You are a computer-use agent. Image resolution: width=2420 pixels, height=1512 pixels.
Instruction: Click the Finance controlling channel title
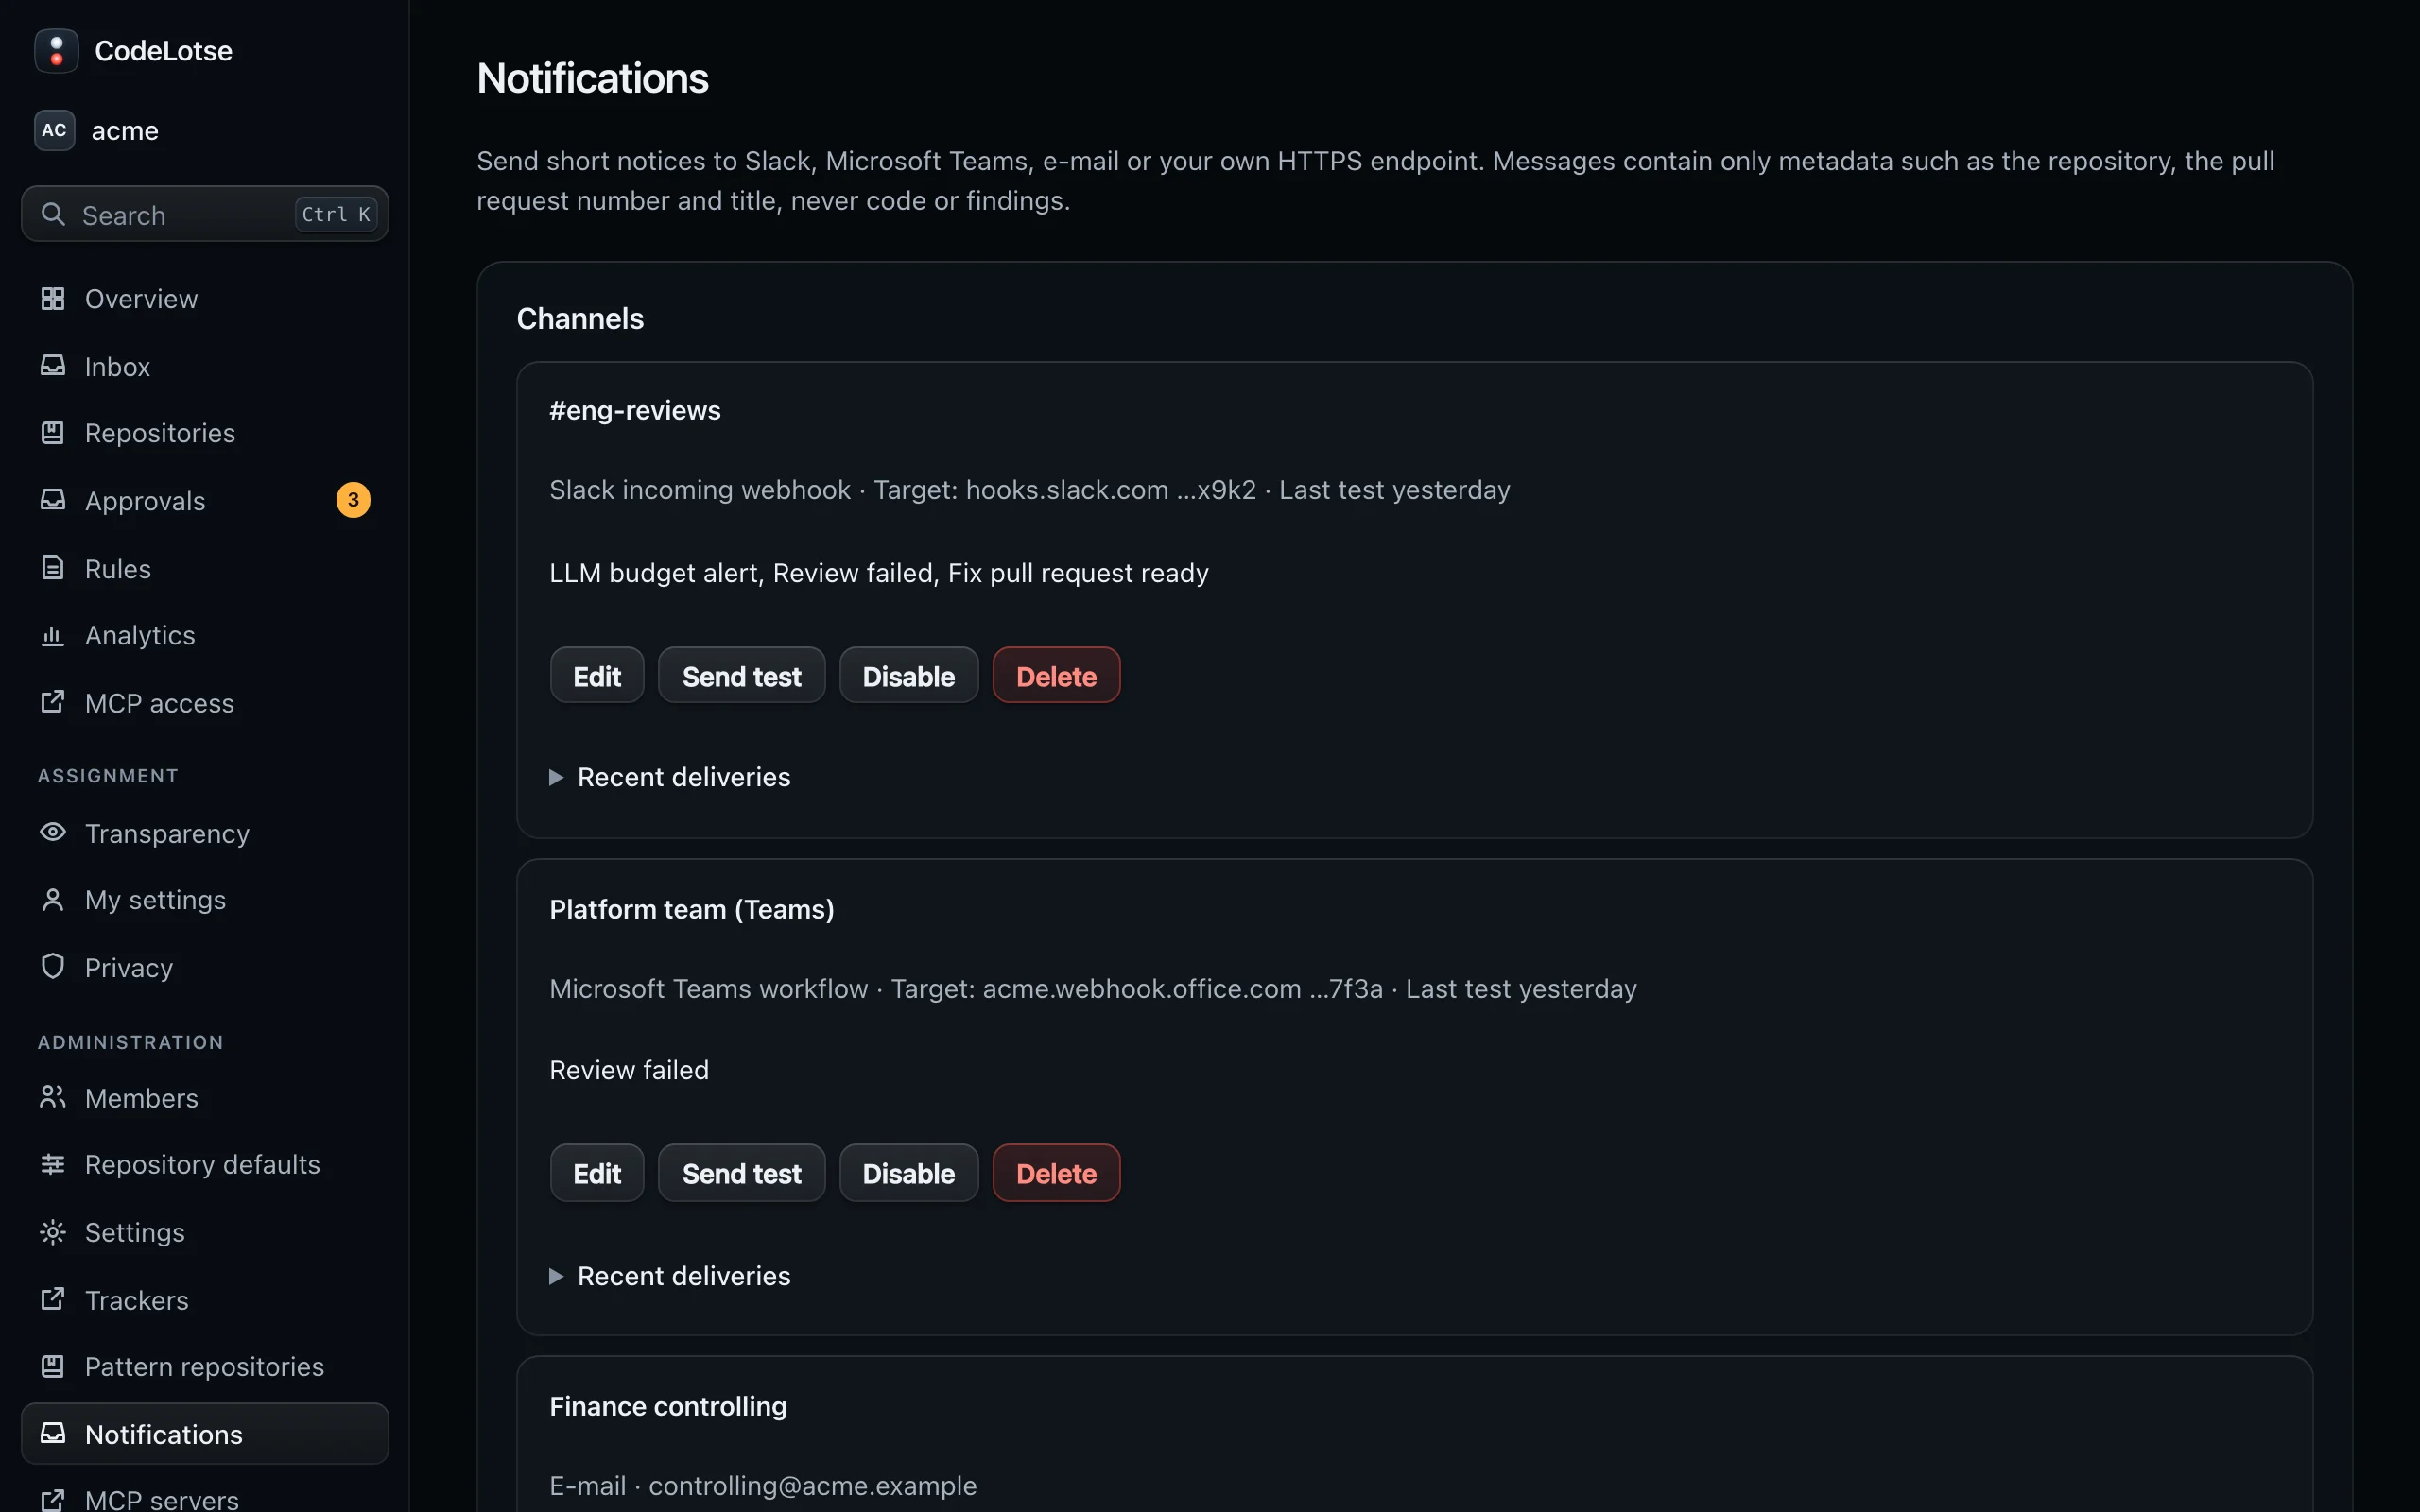(668, 1406)
